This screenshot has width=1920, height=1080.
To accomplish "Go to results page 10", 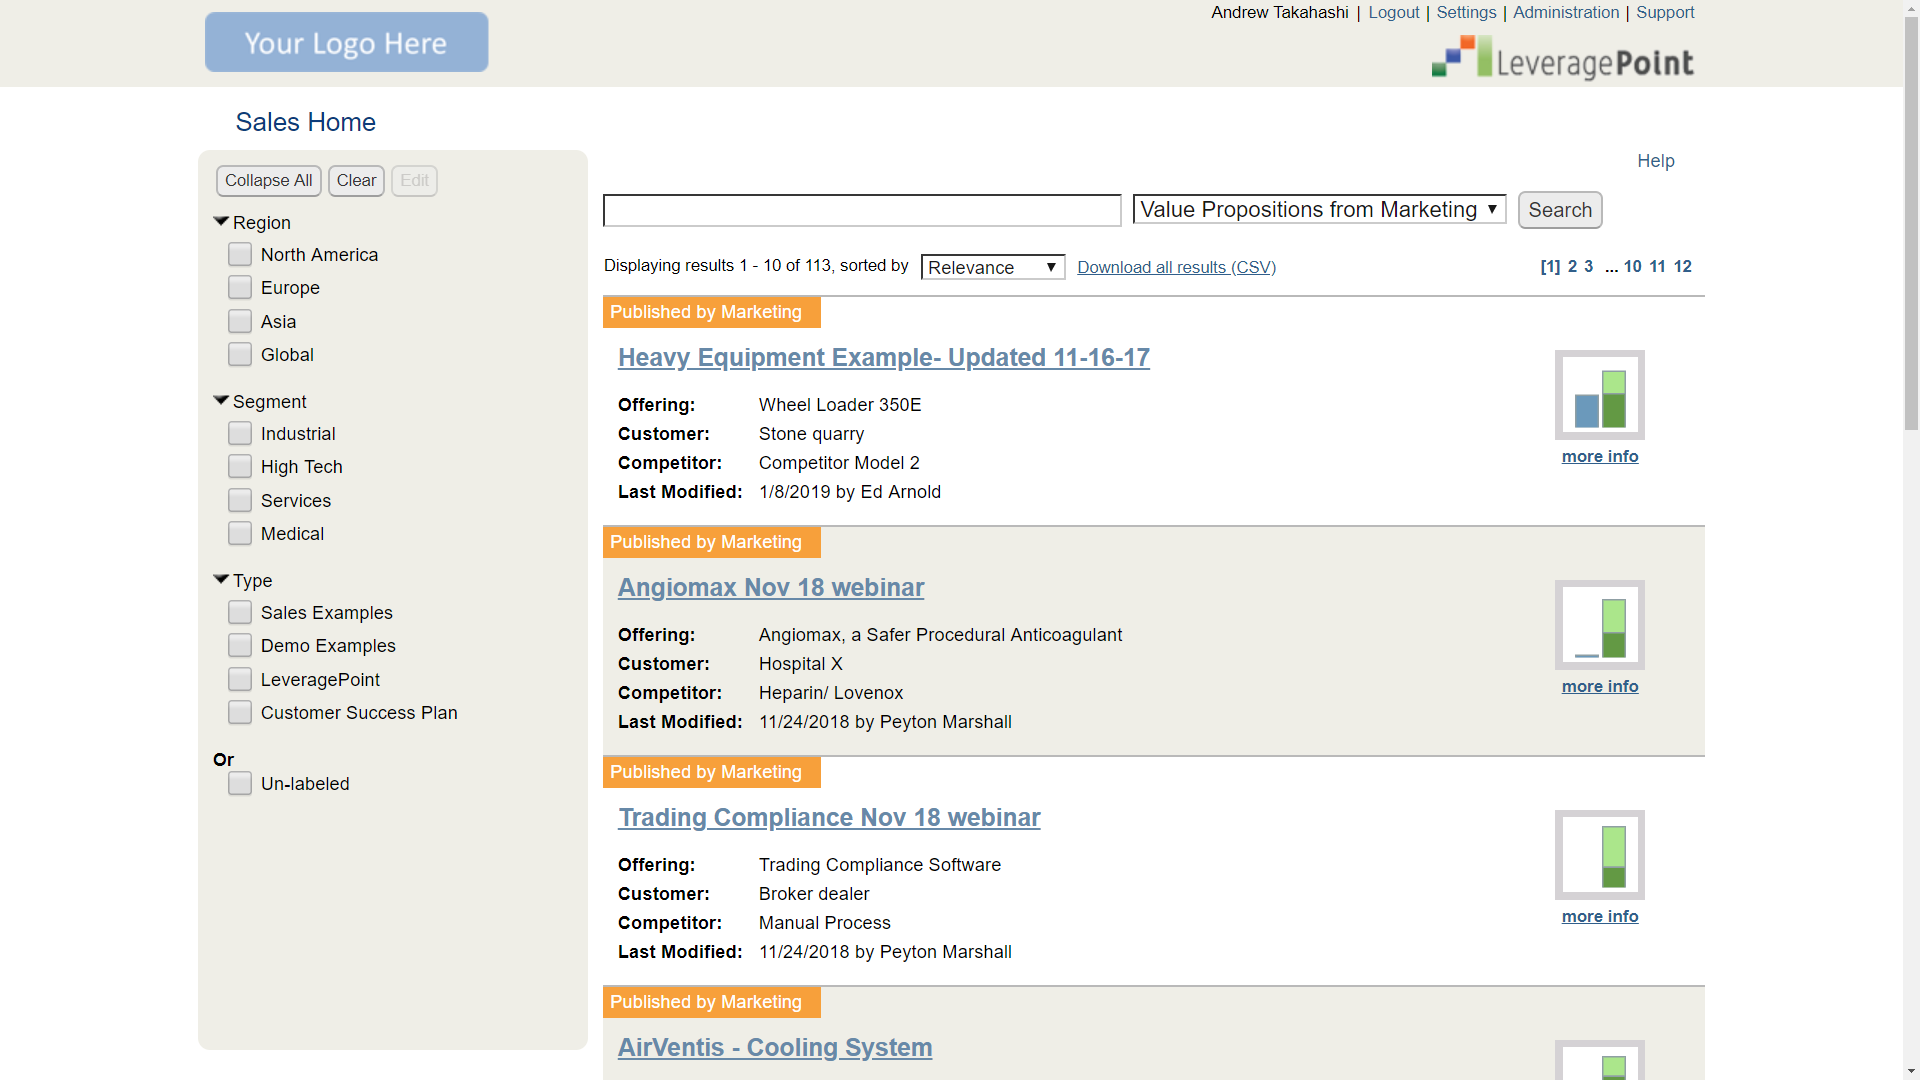I will pos(1632,266).
